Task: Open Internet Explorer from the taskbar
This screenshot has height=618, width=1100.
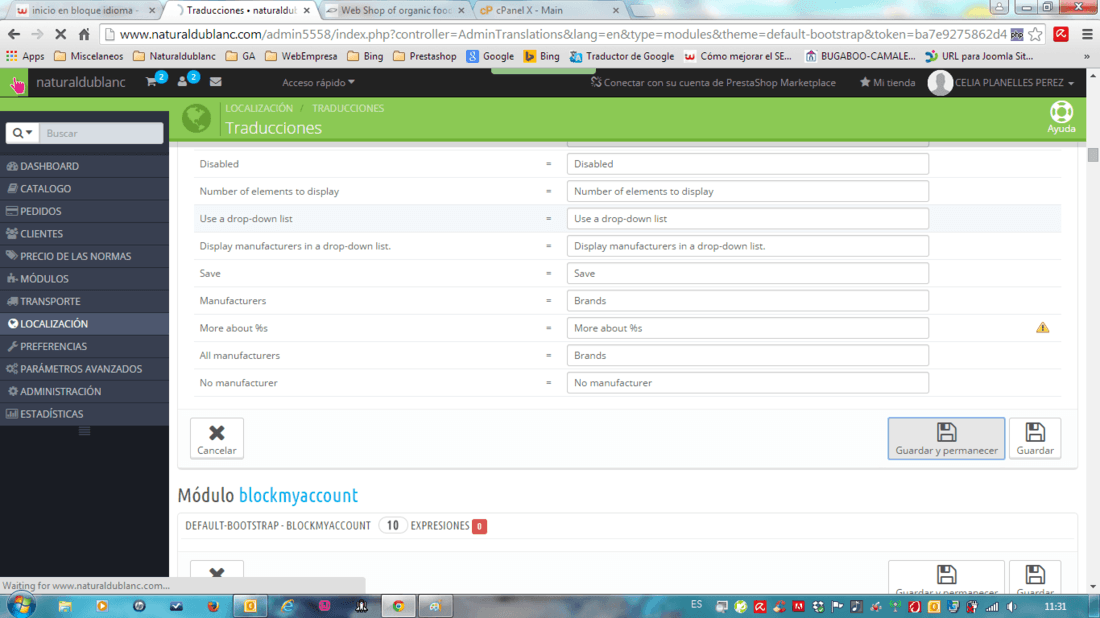Action: 287,606
